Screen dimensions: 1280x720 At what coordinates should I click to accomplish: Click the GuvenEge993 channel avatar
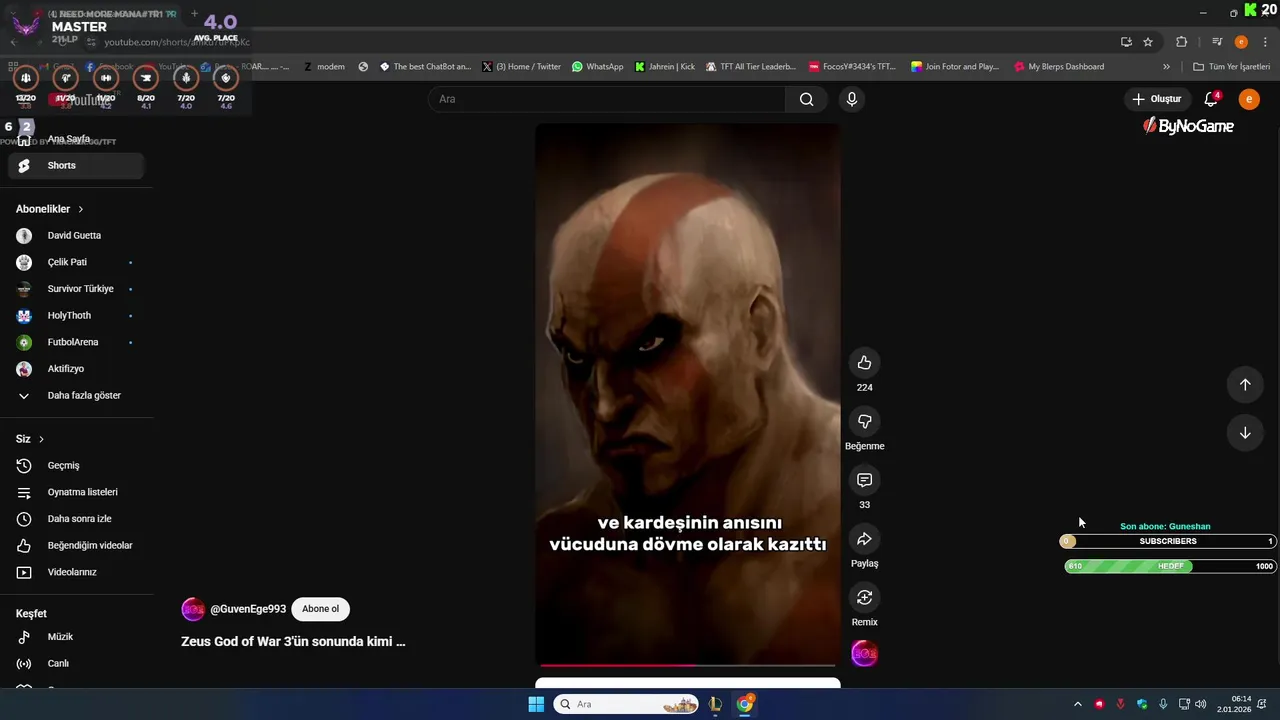[x=193, y=609]
